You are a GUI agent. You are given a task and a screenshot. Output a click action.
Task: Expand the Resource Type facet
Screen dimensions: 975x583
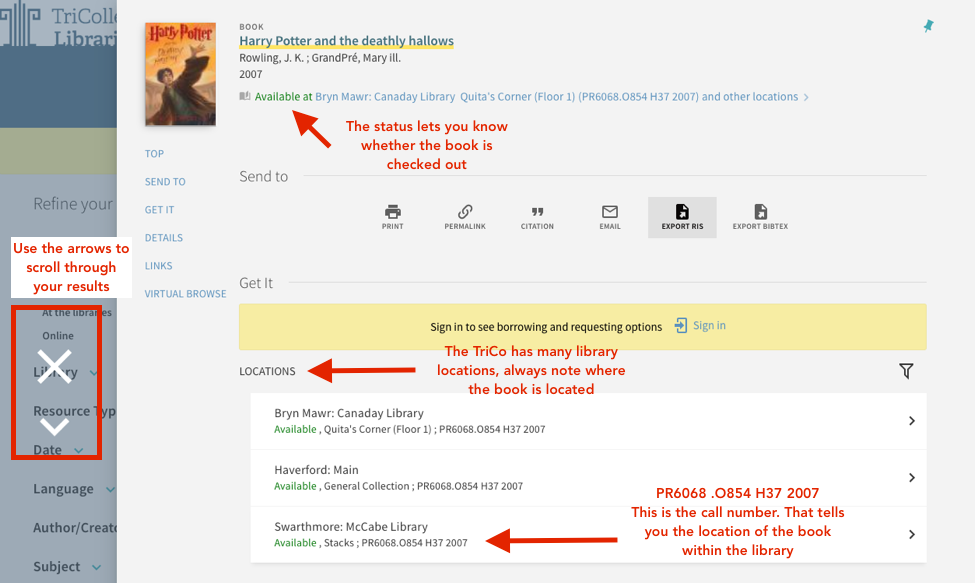tap(75, 411)
